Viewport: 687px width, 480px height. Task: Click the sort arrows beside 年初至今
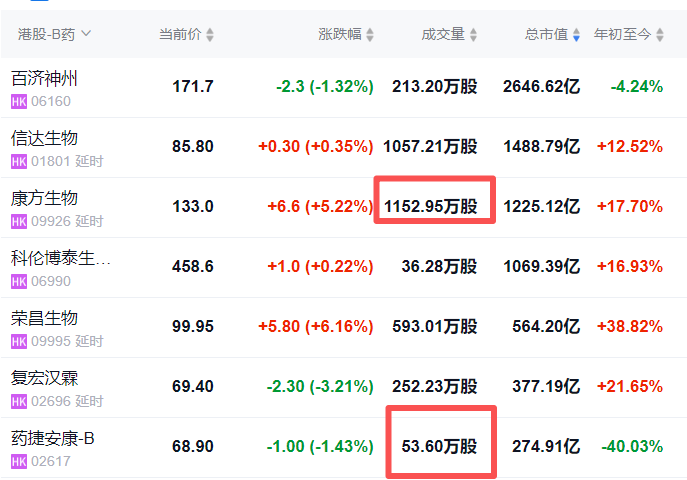[x=660, y=35]
